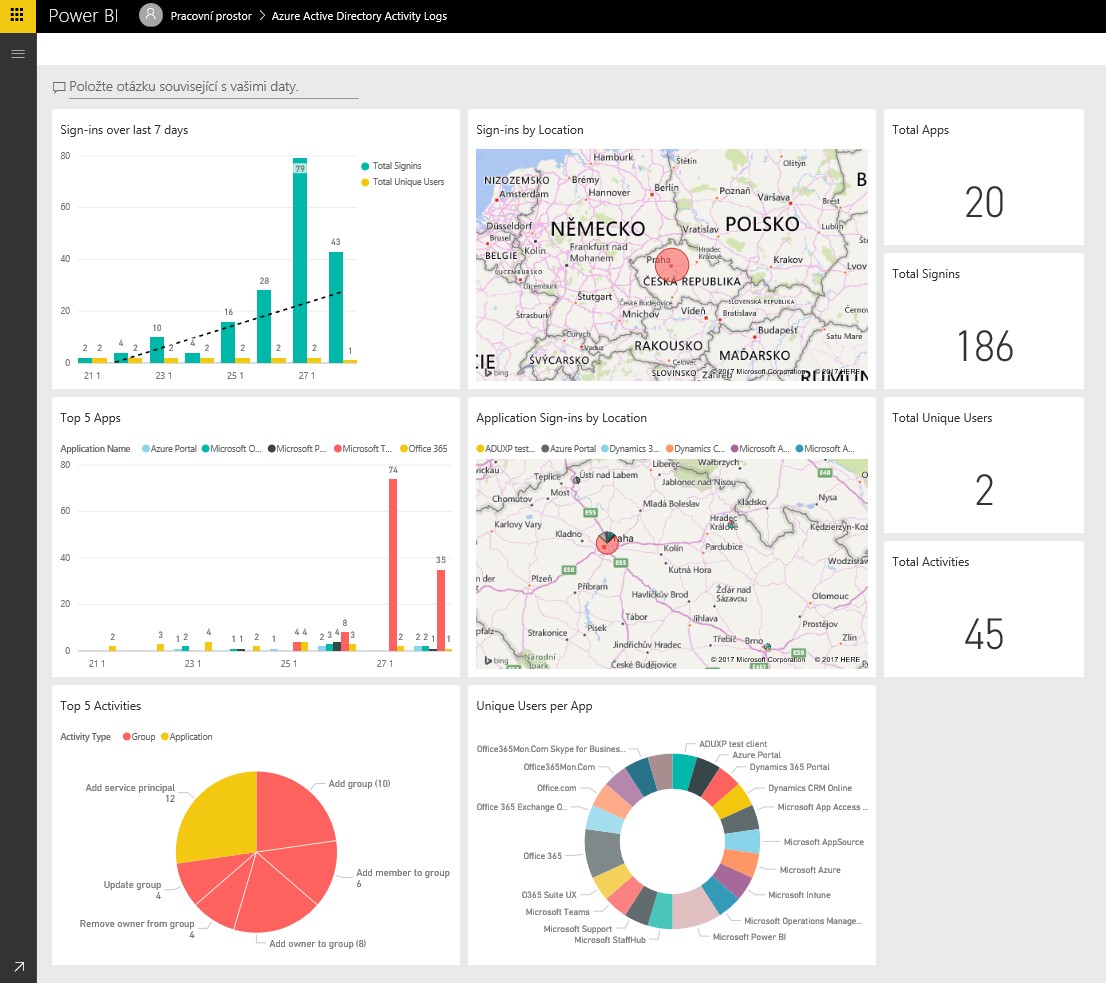Click the Microsoft AppSource donut label
The height and width of the screenshot is (983, 1106).
click(824, 842)
